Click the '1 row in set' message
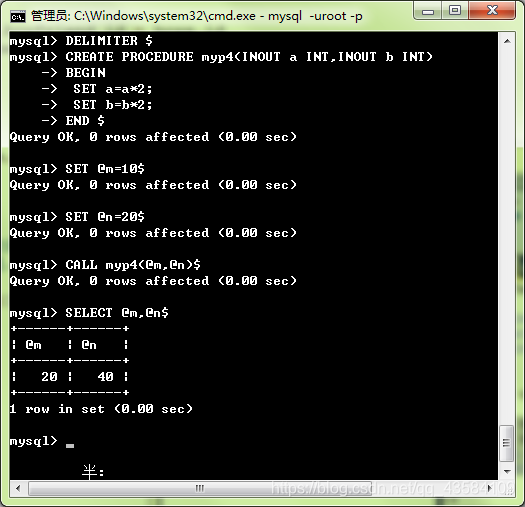 (x=101, y=409)
